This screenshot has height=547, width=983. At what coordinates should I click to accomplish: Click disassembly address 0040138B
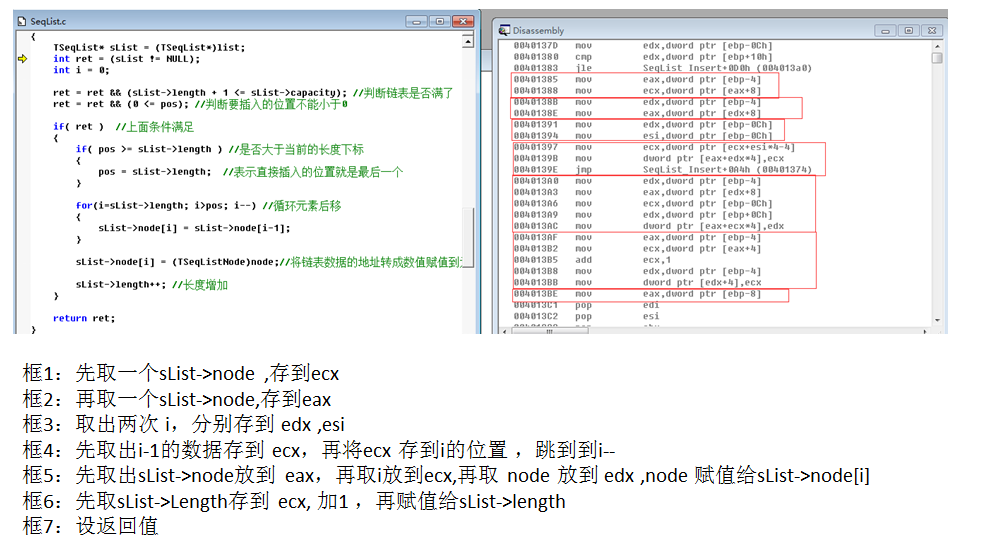point(535,102)
